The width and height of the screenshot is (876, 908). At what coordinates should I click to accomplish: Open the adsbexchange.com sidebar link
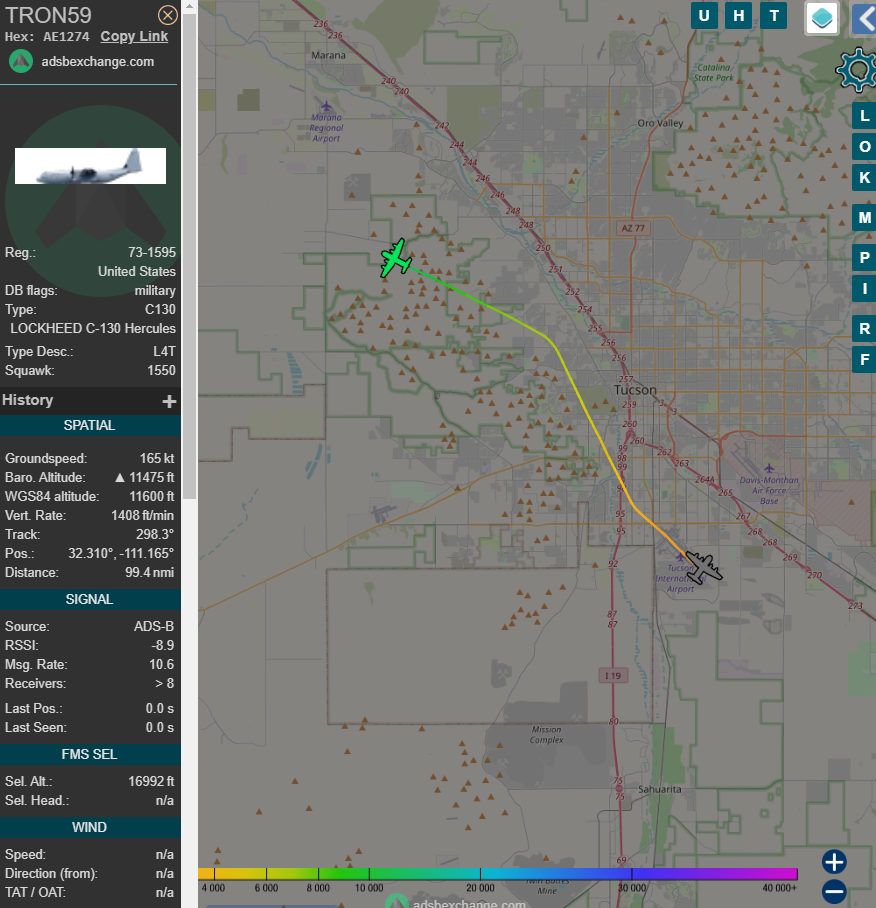point(98,61)
